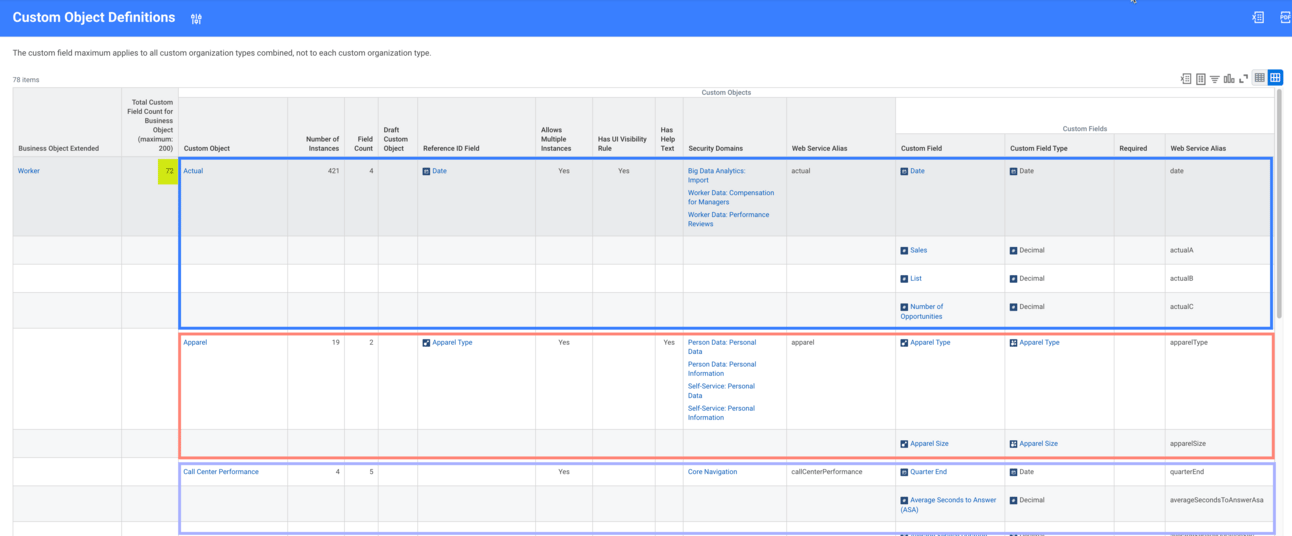The height and width of the screenshot is (536, 1292).
Task: Click the highlighted 72 field count cell
Action: click(x=167, y=172)
